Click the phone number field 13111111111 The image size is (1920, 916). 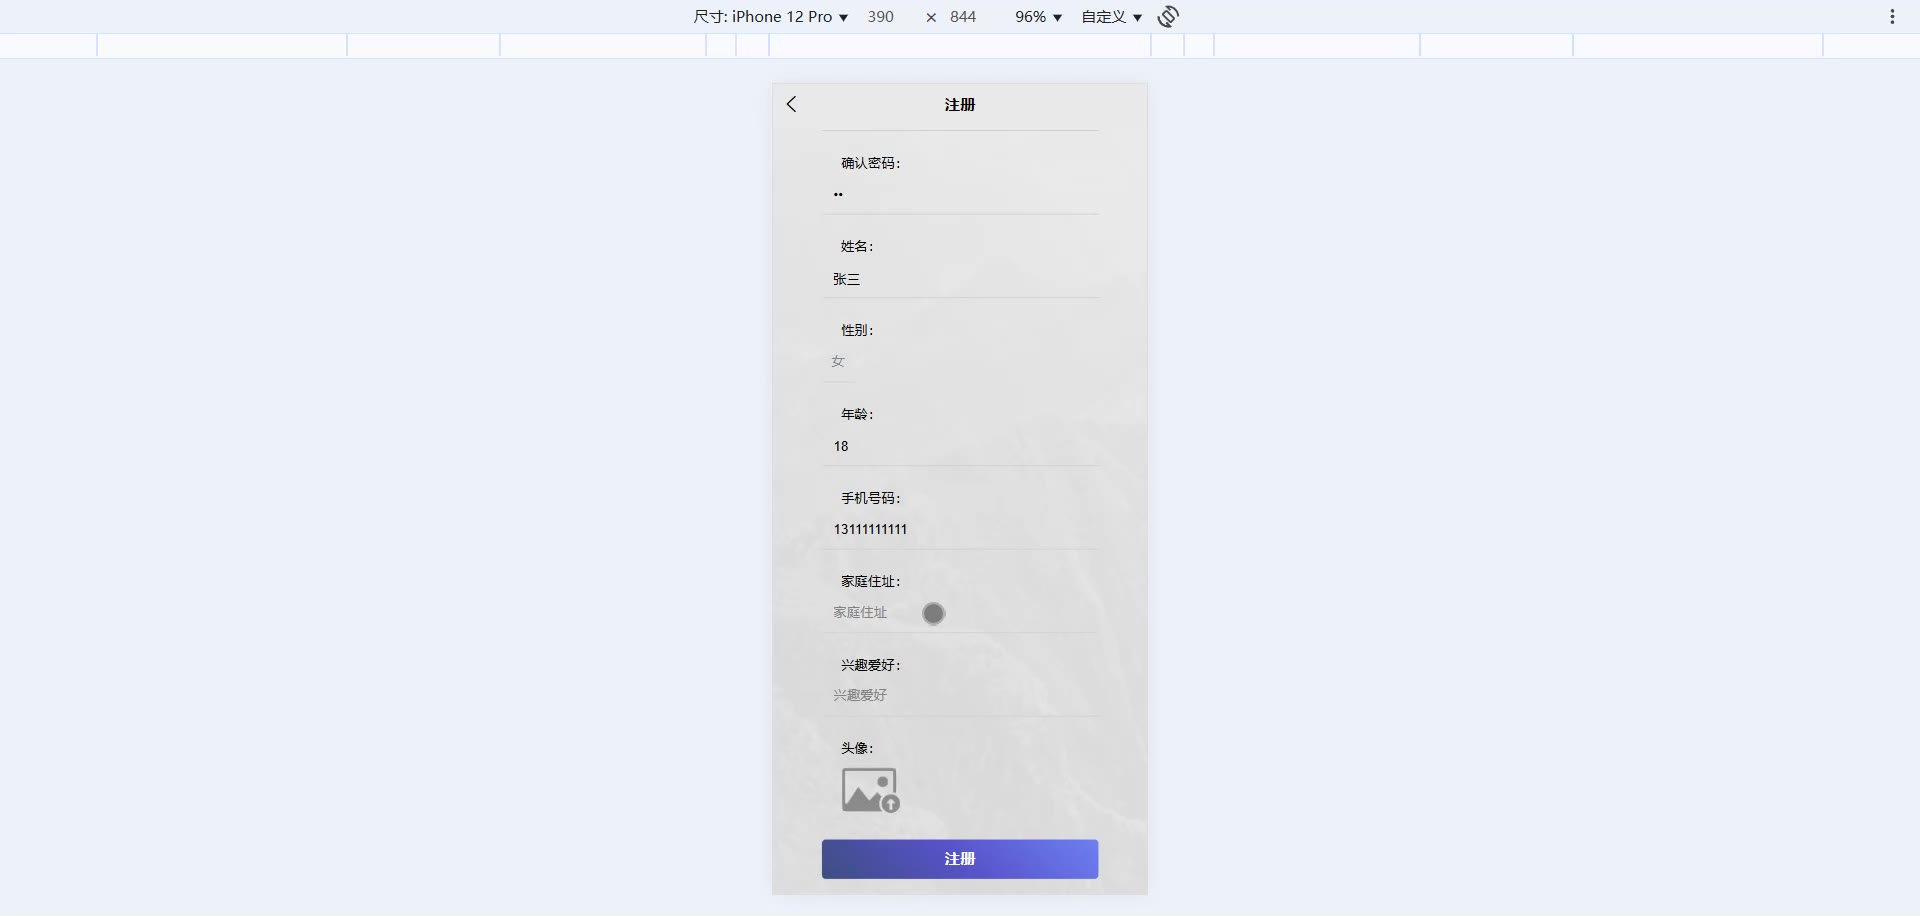(x=960, y=529)
